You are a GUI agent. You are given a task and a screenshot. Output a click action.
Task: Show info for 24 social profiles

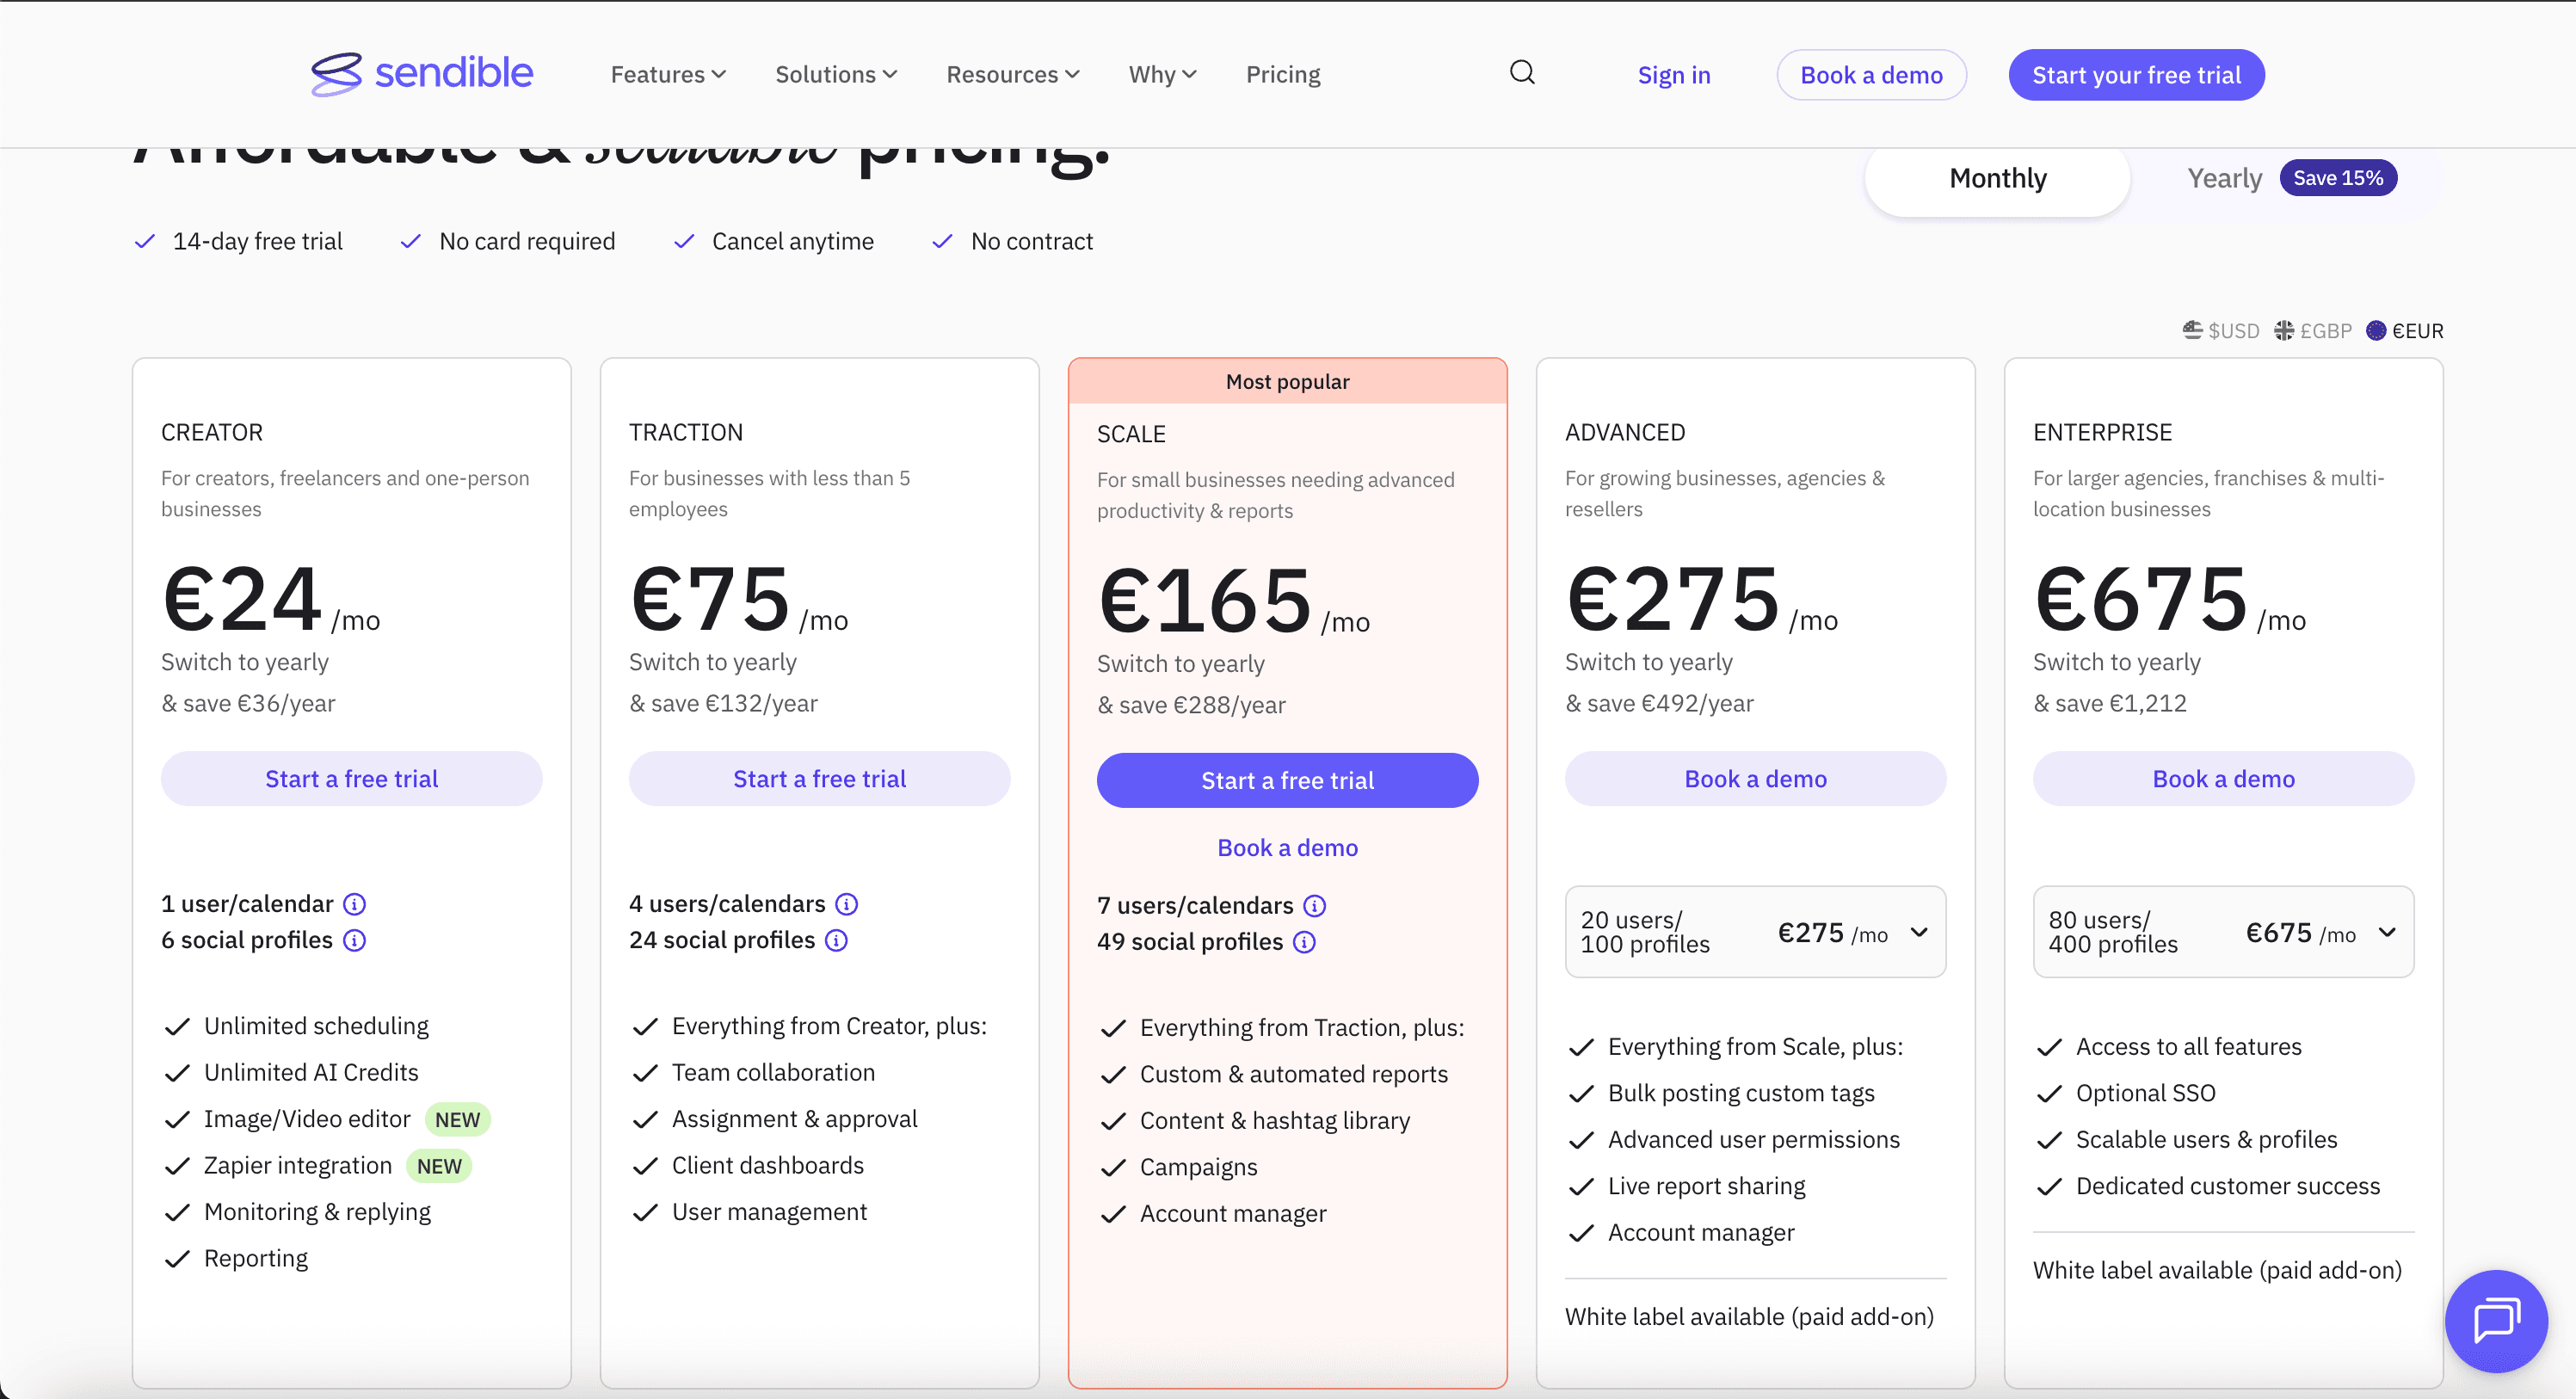tap(836, 940)
